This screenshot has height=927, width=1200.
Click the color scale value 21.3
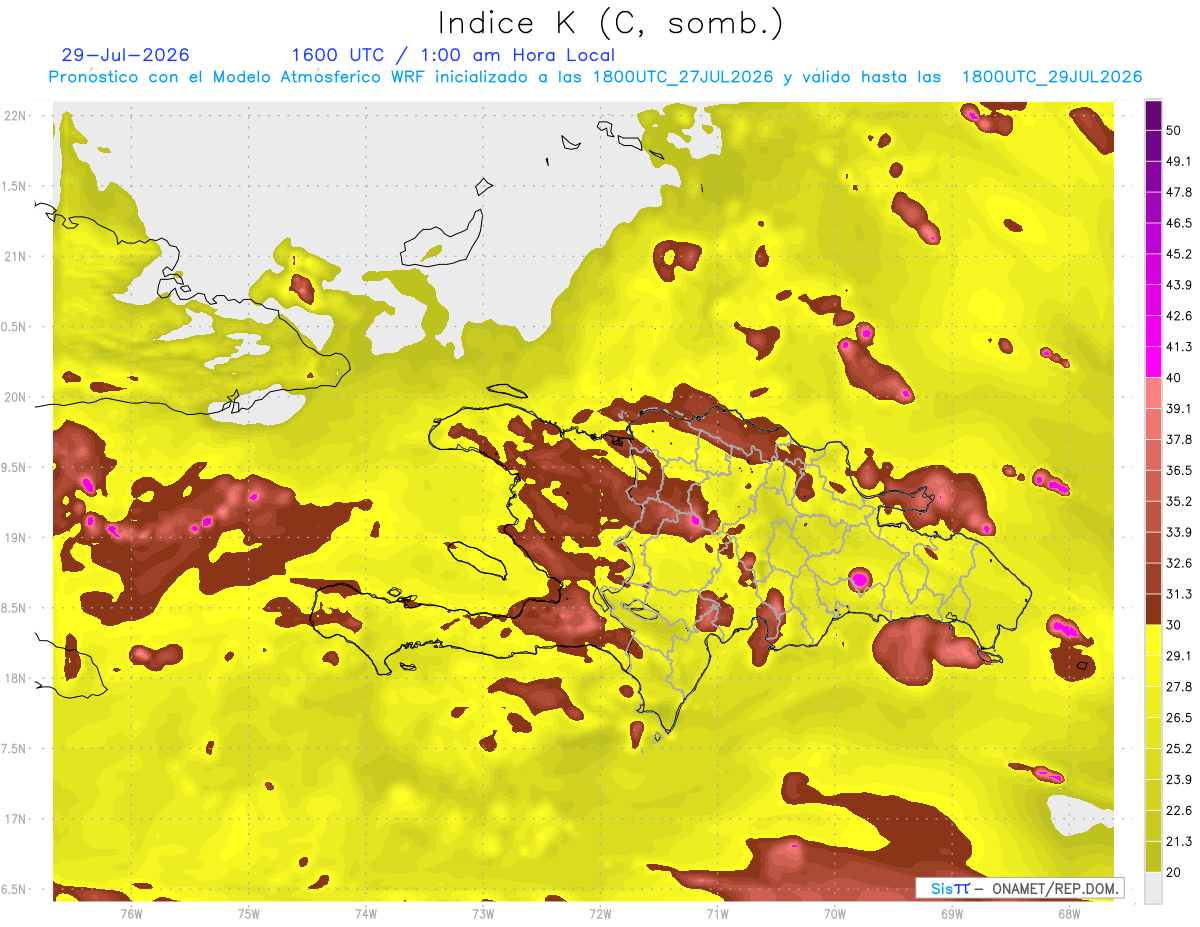point(1179,842)
